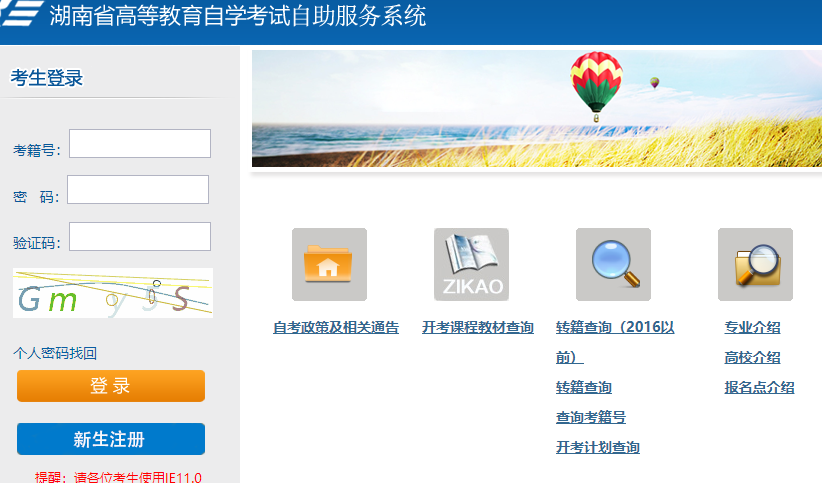Click the orange home folder icon
822x483 pixels.
click(x=329, y=264)
